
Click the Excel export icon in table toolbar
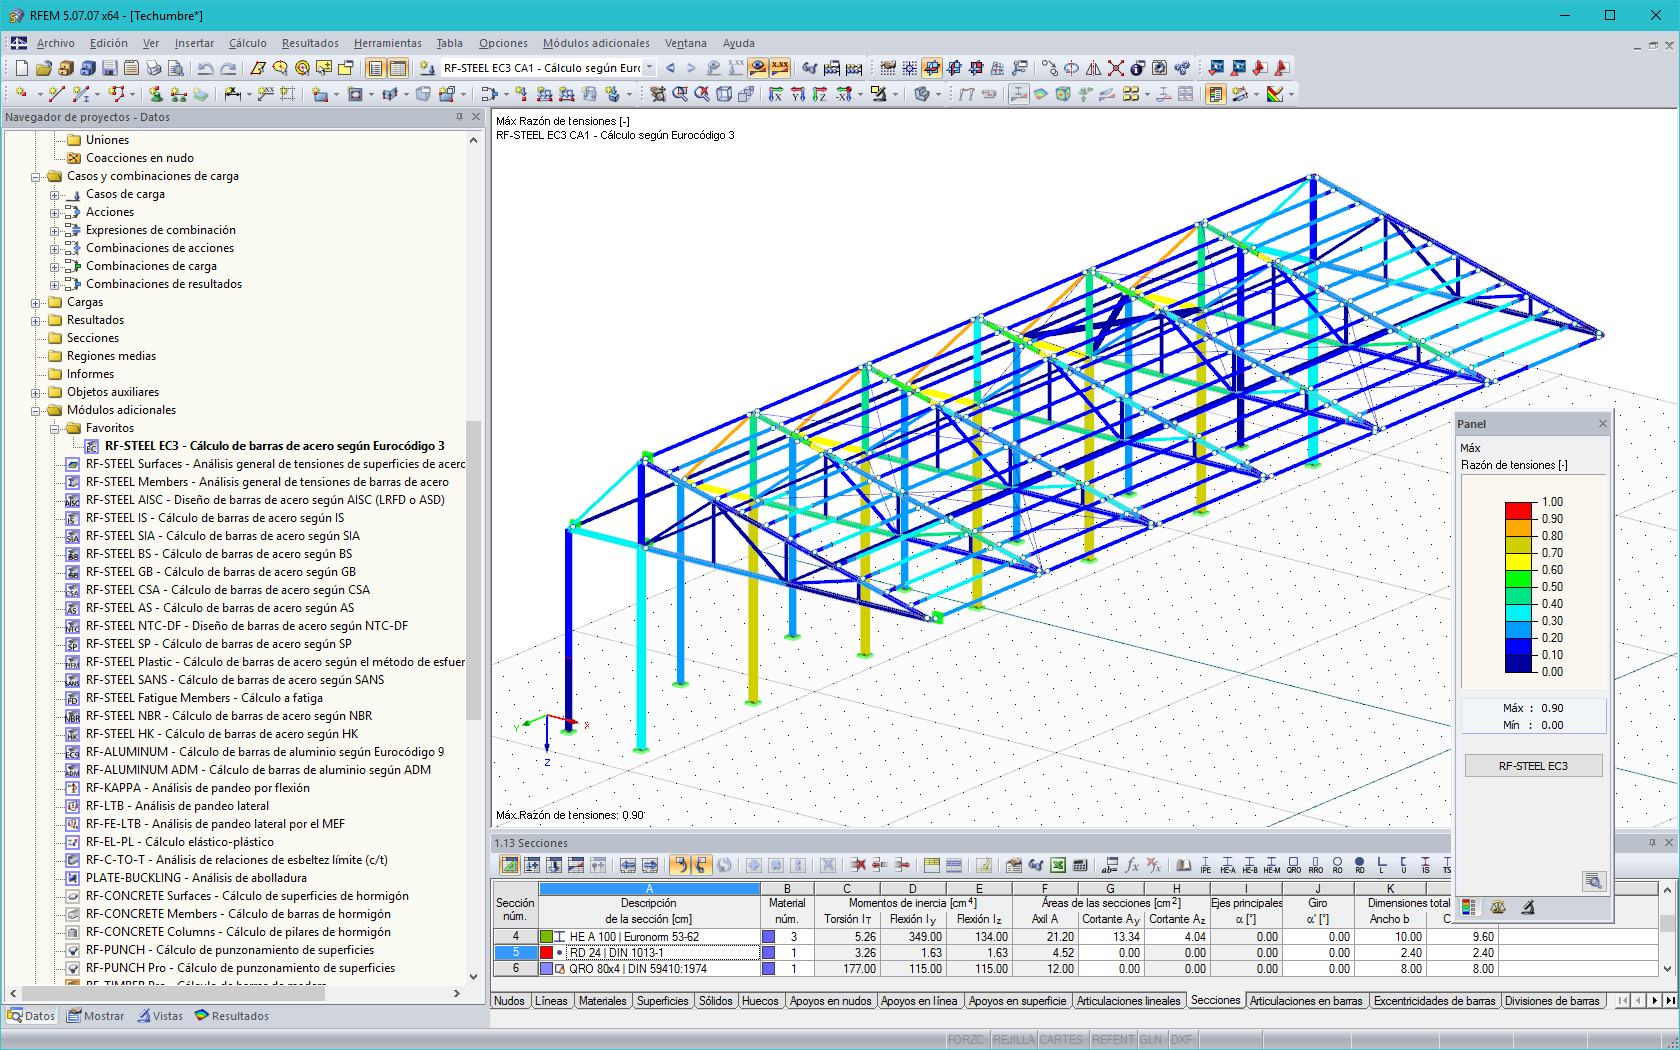(x=1057, y=865)
